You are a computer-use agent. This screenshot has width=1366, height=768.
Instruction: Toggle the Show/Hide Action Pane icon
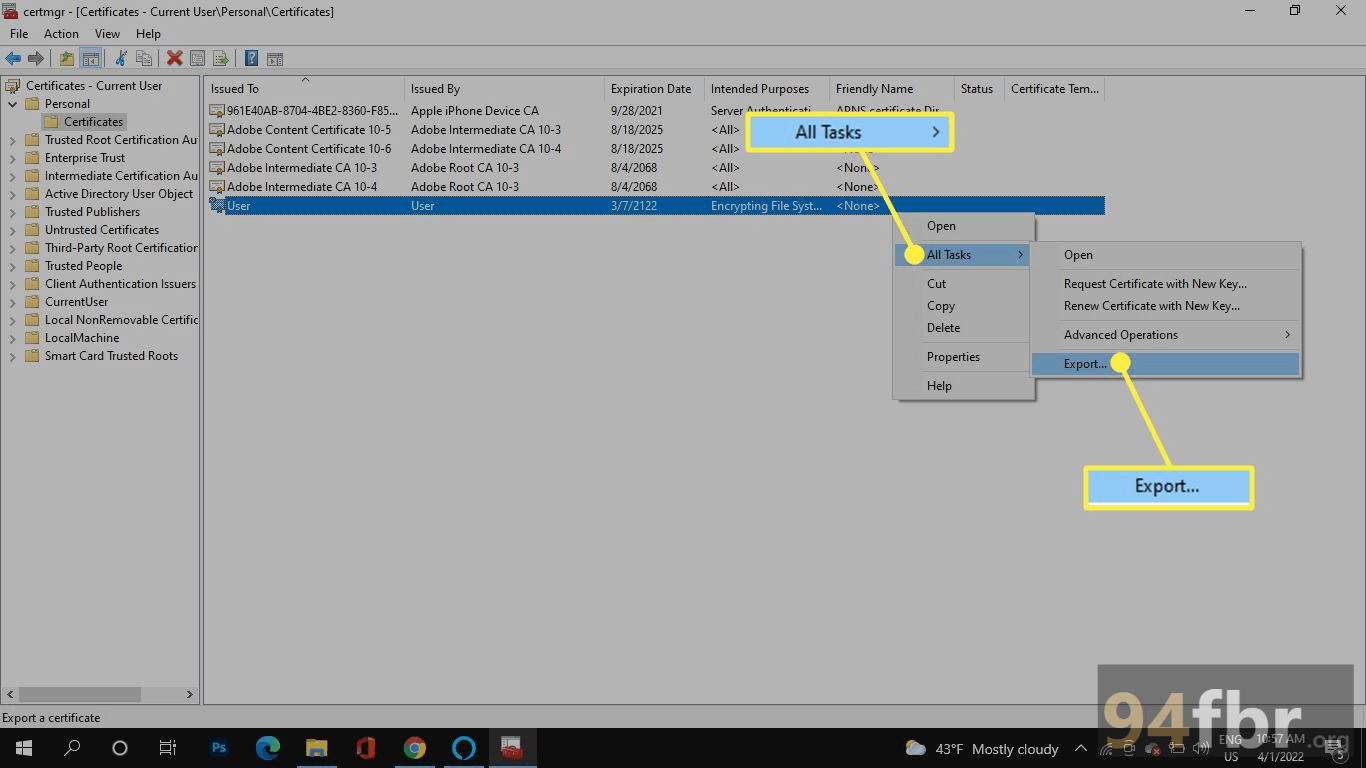click(x=275, y=59)
